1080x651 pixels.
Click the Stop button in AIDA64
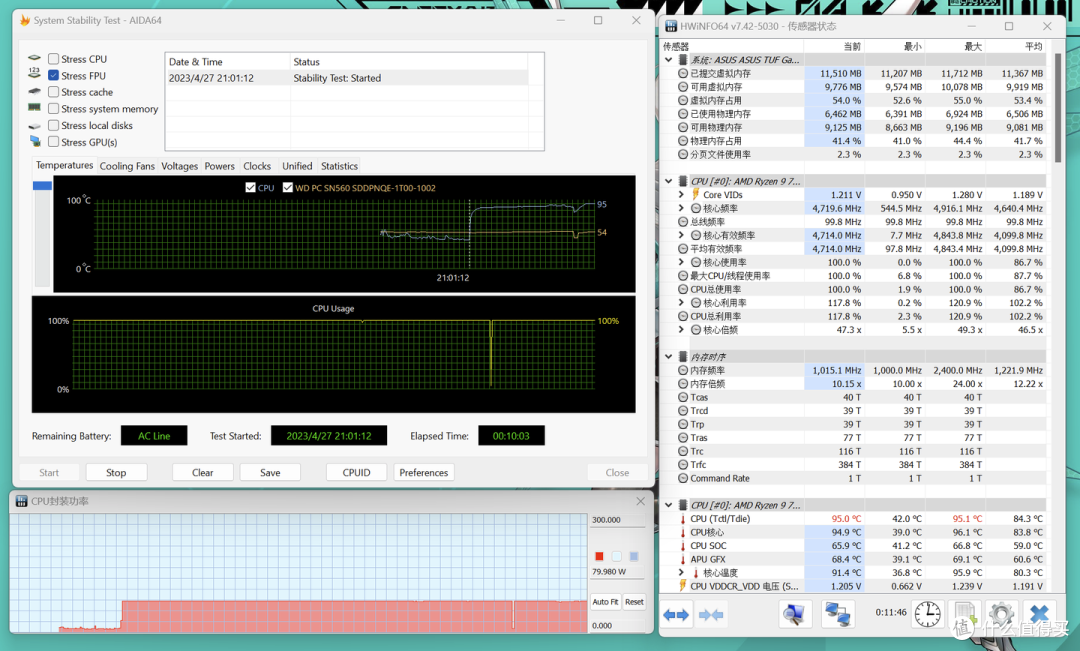[x=116, y=473]
